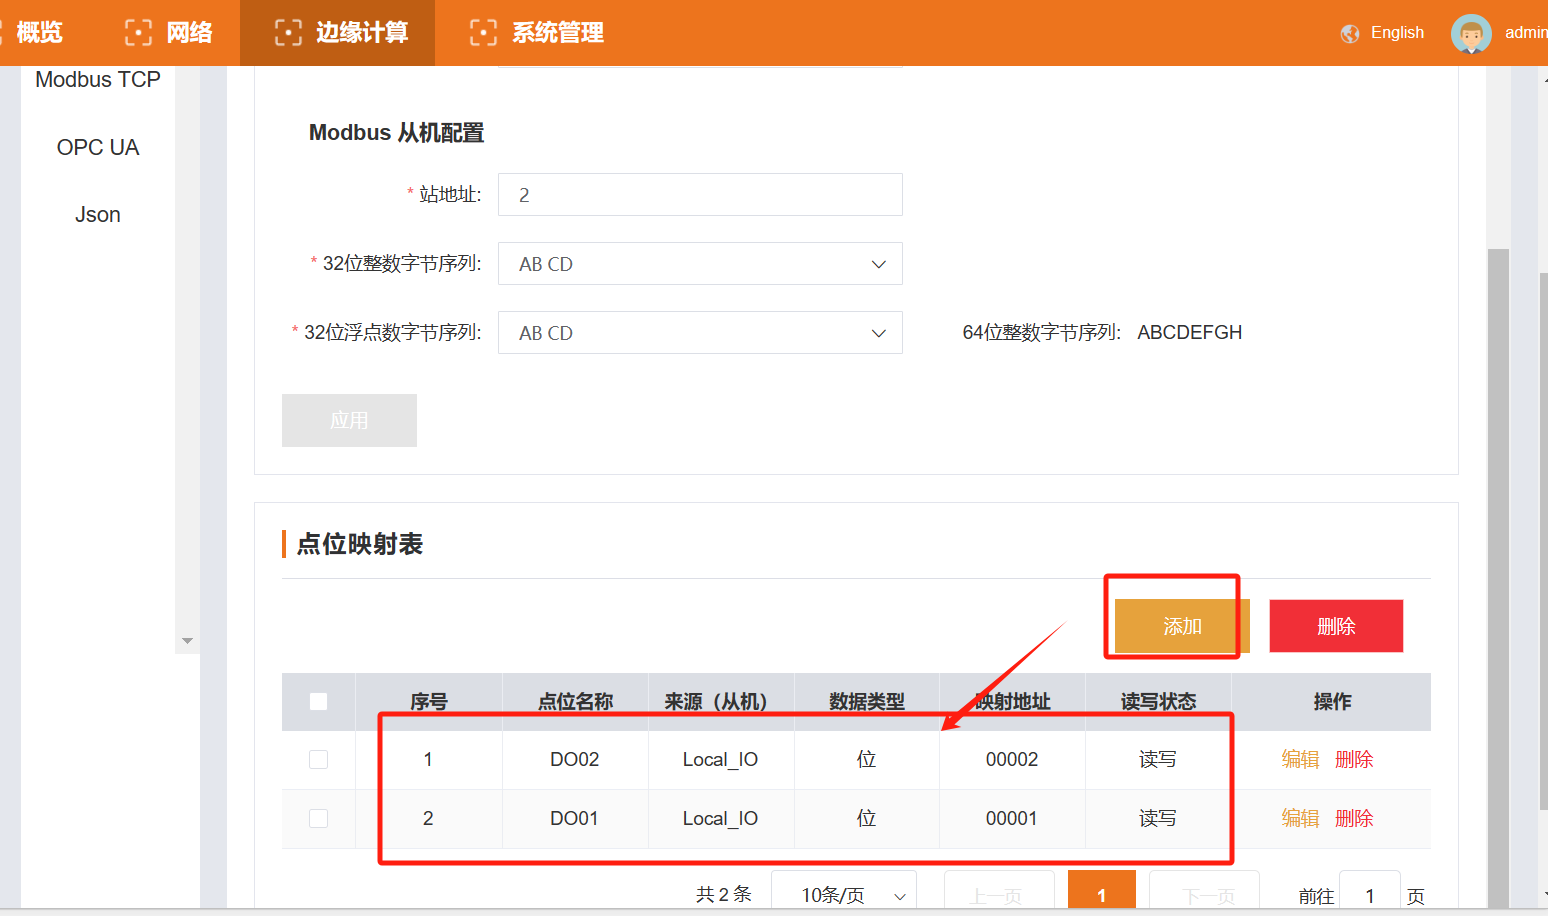Open the 32位浮点数字节序列 dropdown
Viewport: 1548px width, 916px height.
tap(700, 333)
